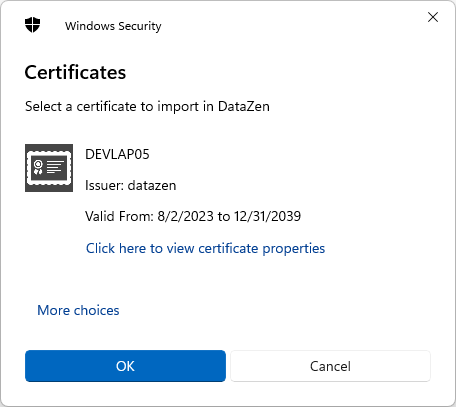The height and width of the screenshot is (407, 456).
Task: Click the word DataZen in the prompt
Action: 244,107
